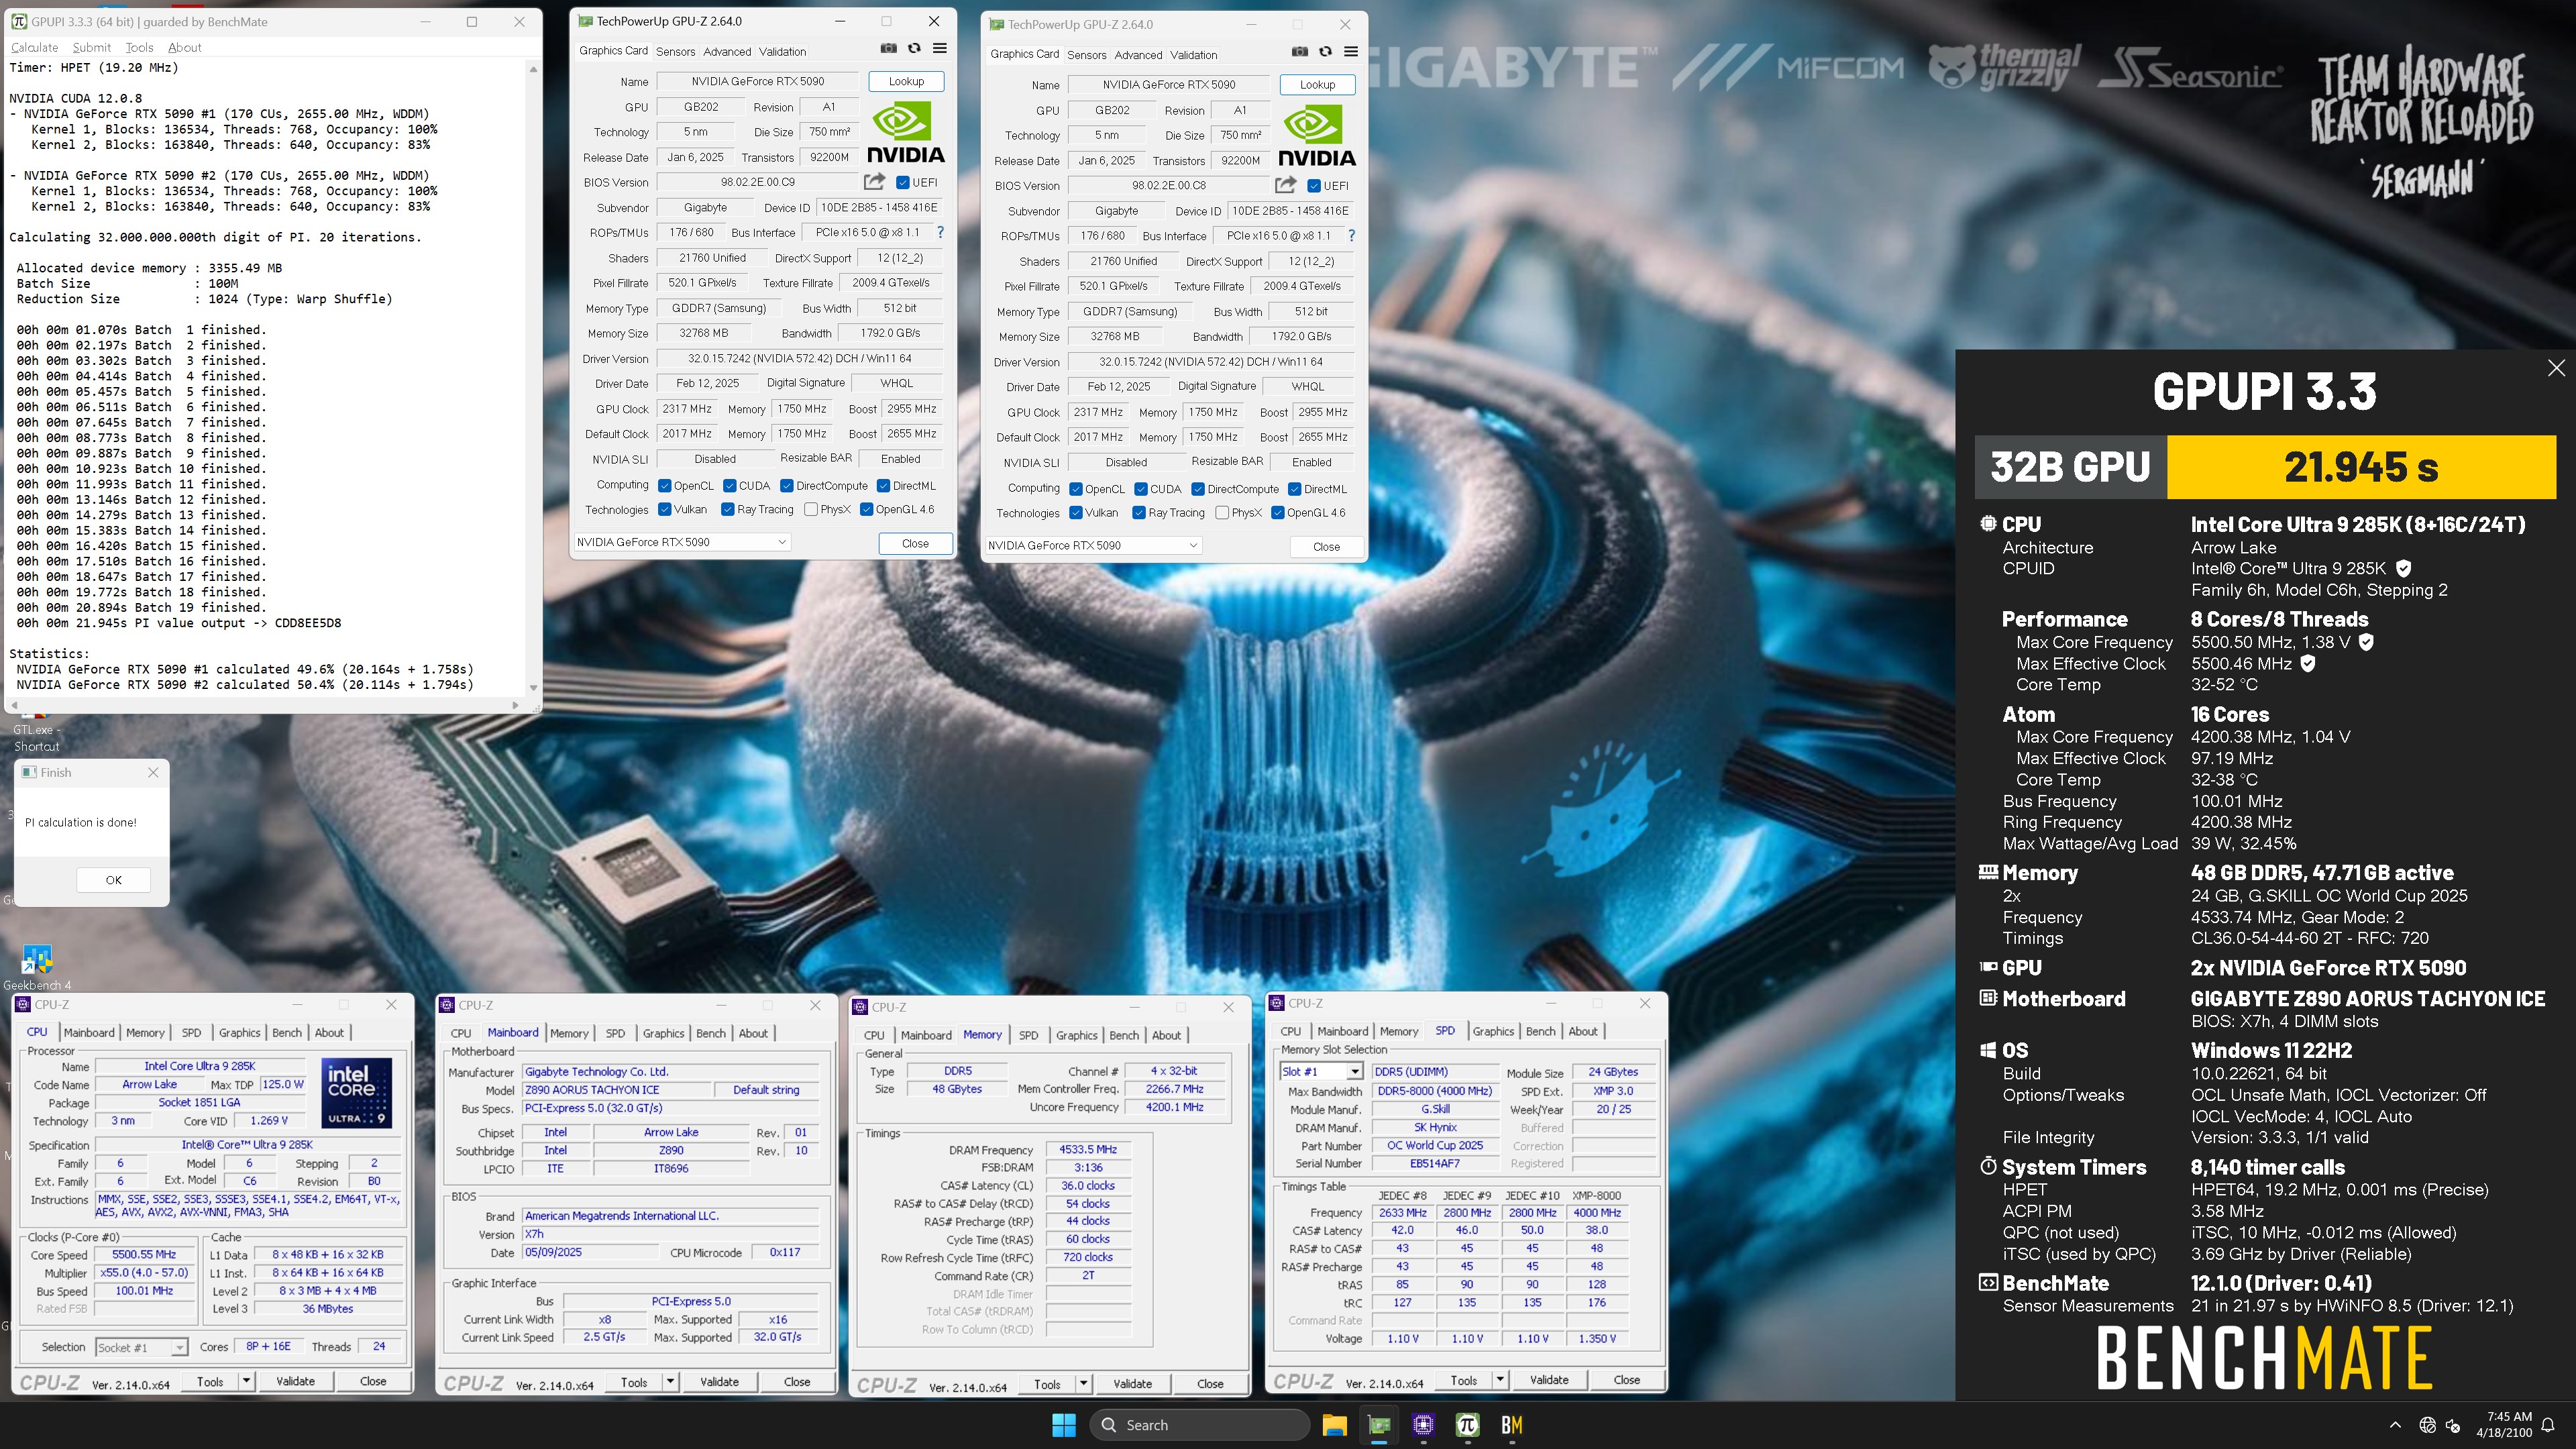Click screenshot camera icon in left GPU-Z

888,48
